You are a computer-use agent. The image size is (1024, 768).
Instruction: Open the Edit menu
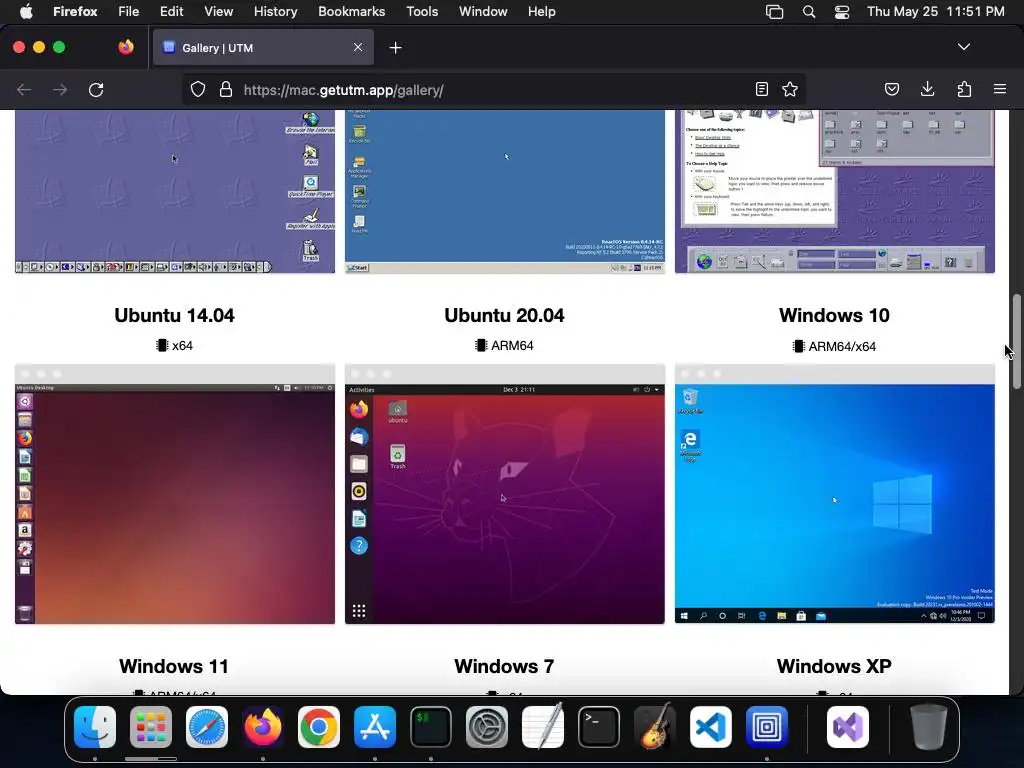[x=172, y=12]
